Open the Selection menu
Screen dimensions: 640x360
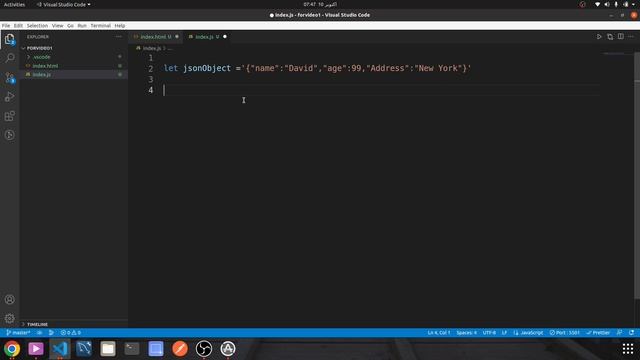[x=37, y=26]
